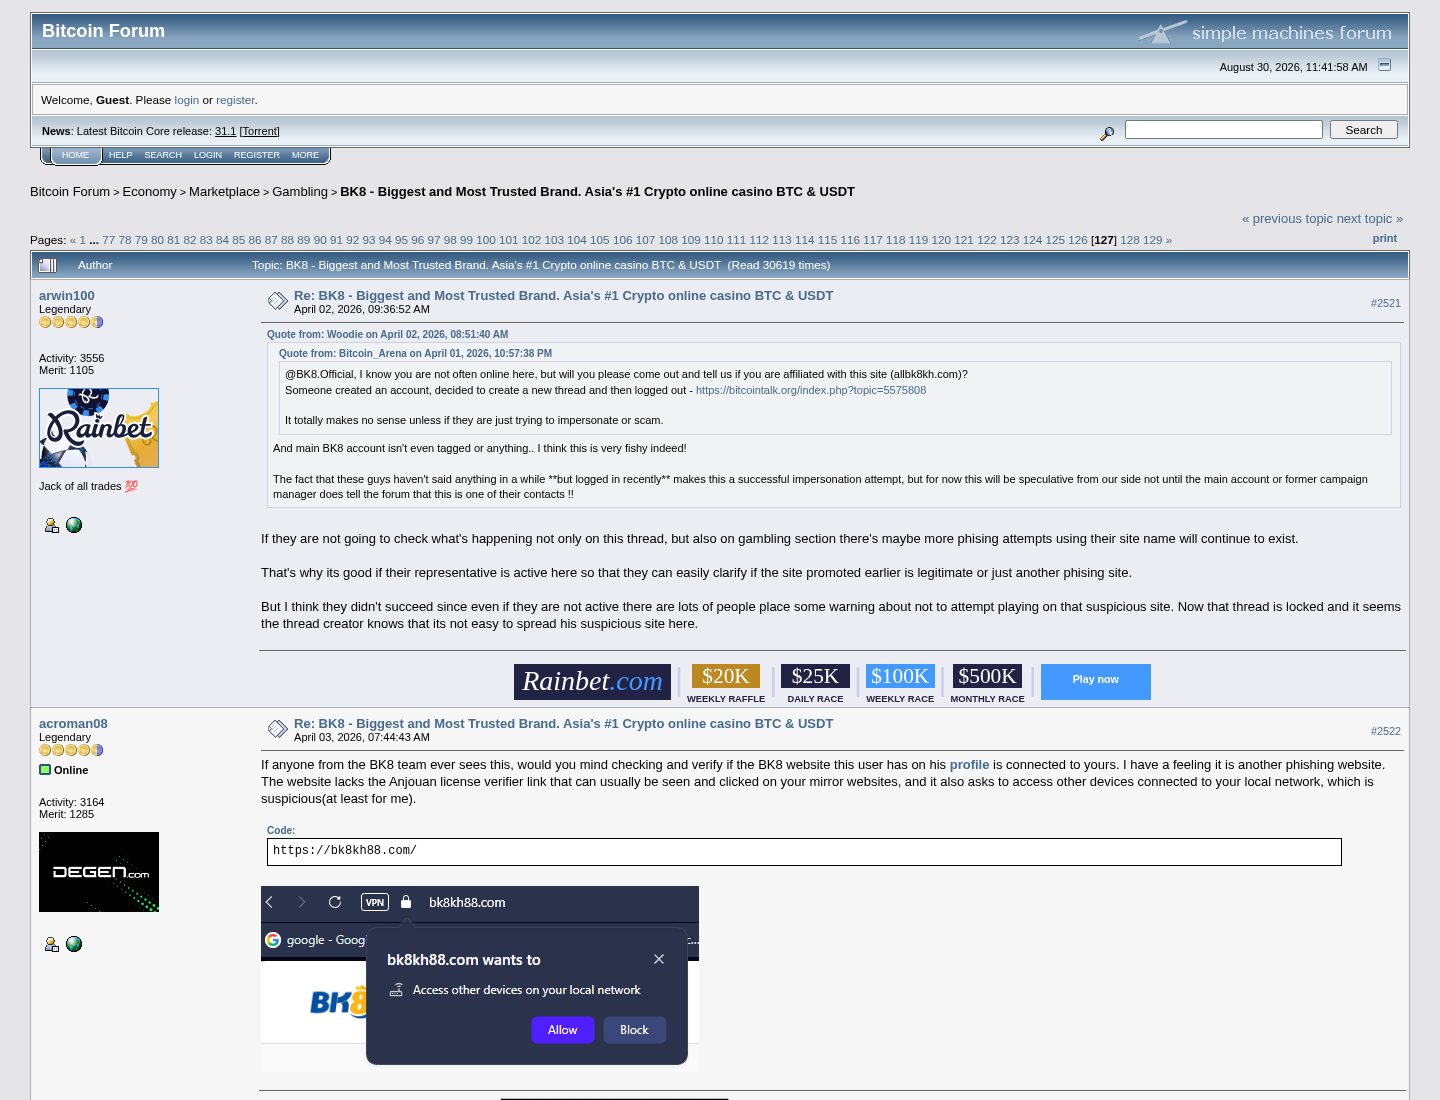Jump to page 100 of the topic
Image resolution: width=1440 pixels, height=1100 pixels.
(x=486, y=240)
